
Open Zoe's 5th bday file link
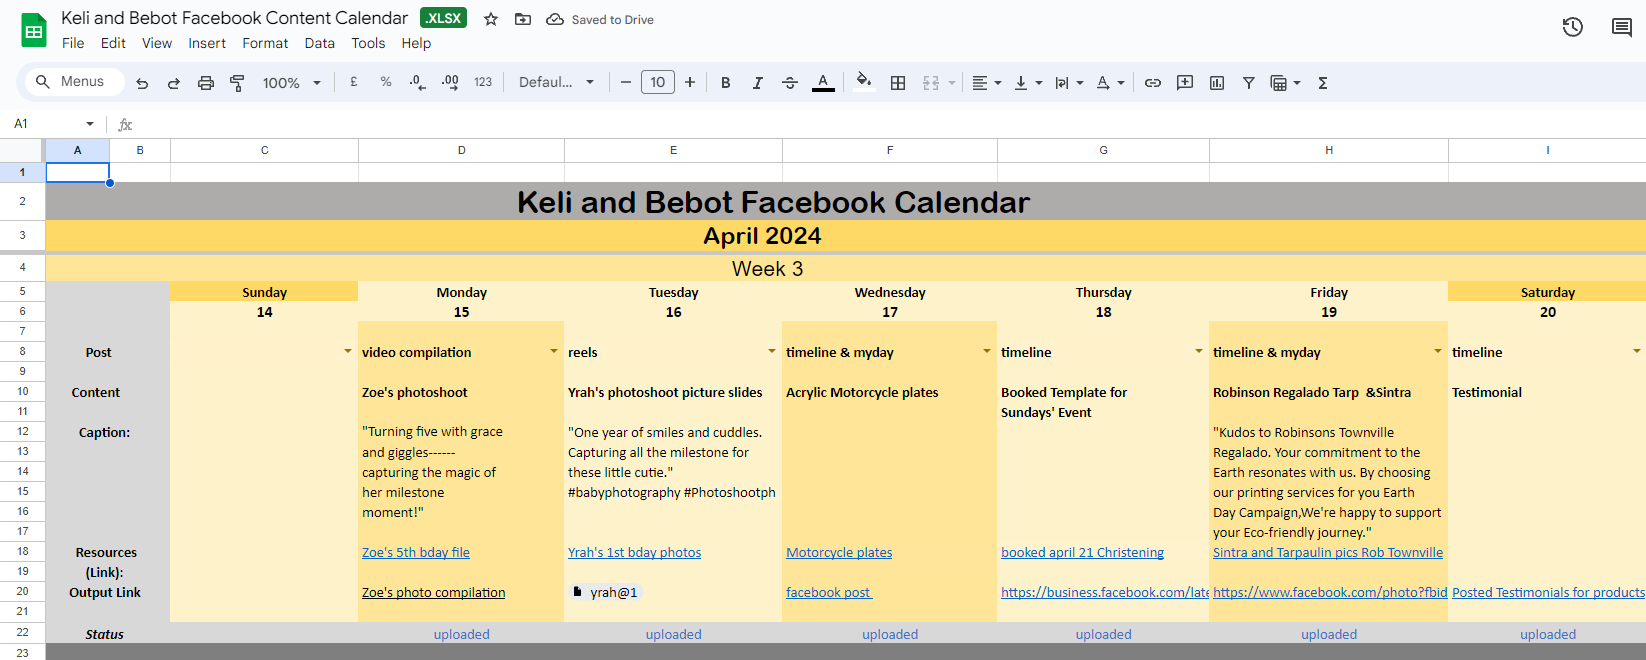click(x=416, y=552)
